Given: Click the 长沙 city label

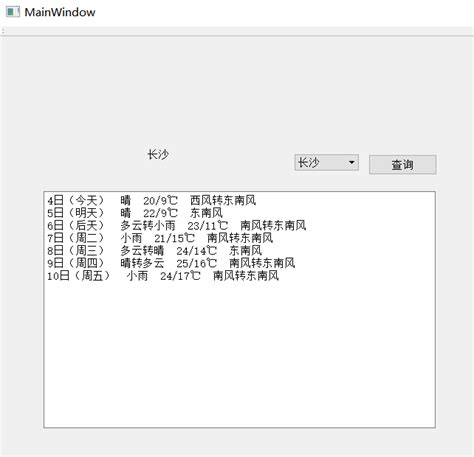Looking at the screenshot, I should (158, 155).
